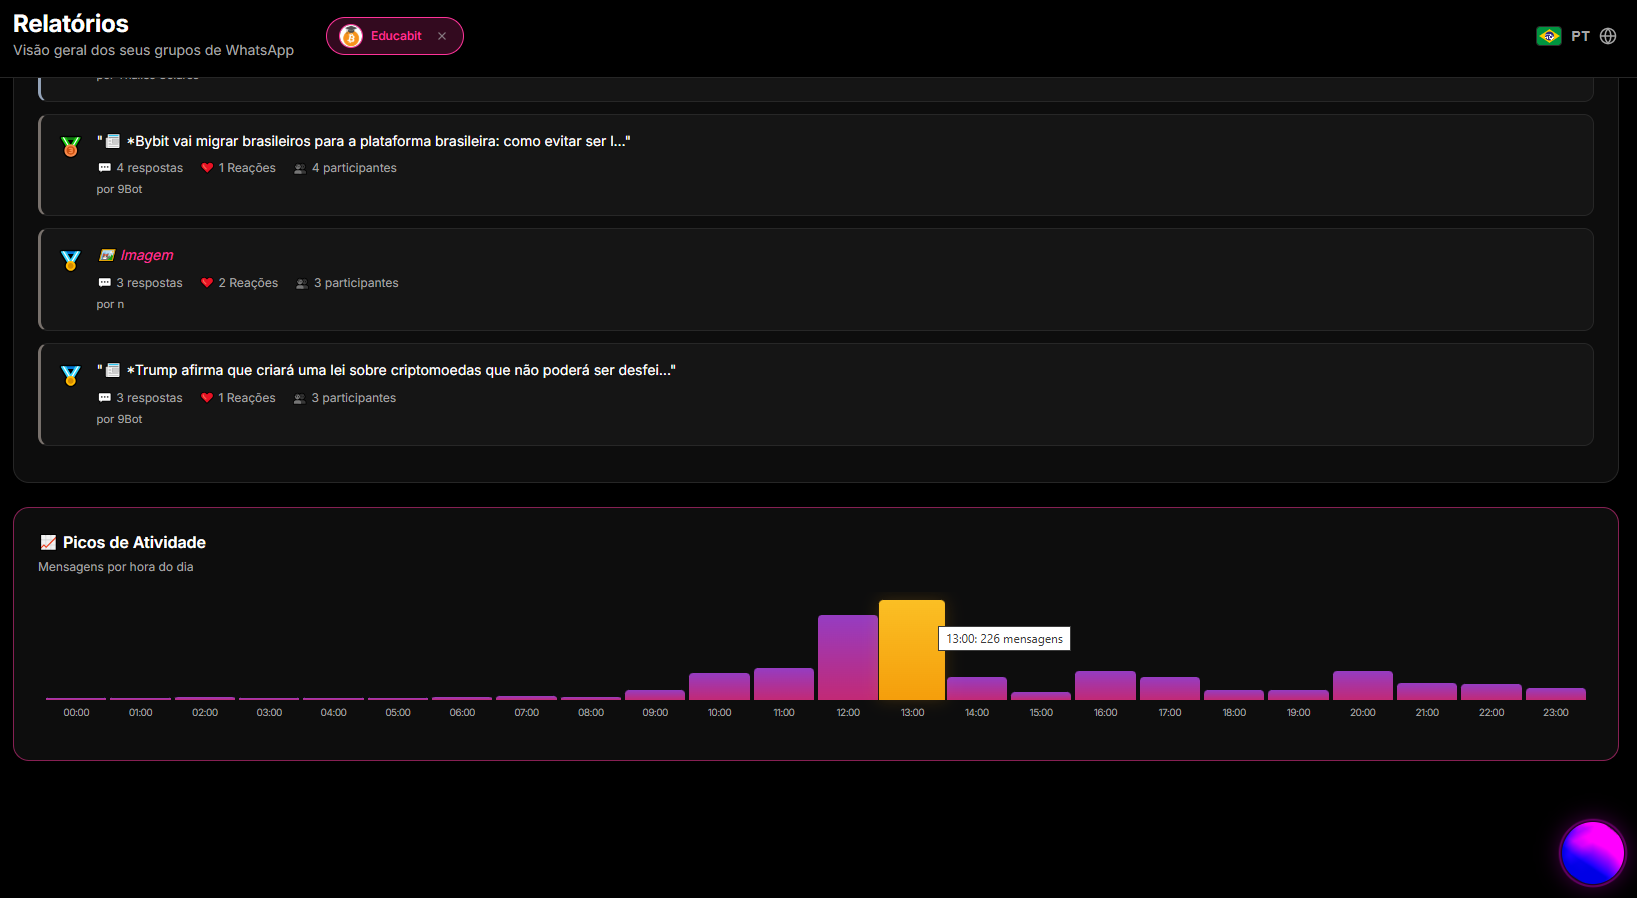This screenshot has height=898, width=1637.
Task: Select the highlighted yellow 13:00 bar
Action: coord(912,650)
